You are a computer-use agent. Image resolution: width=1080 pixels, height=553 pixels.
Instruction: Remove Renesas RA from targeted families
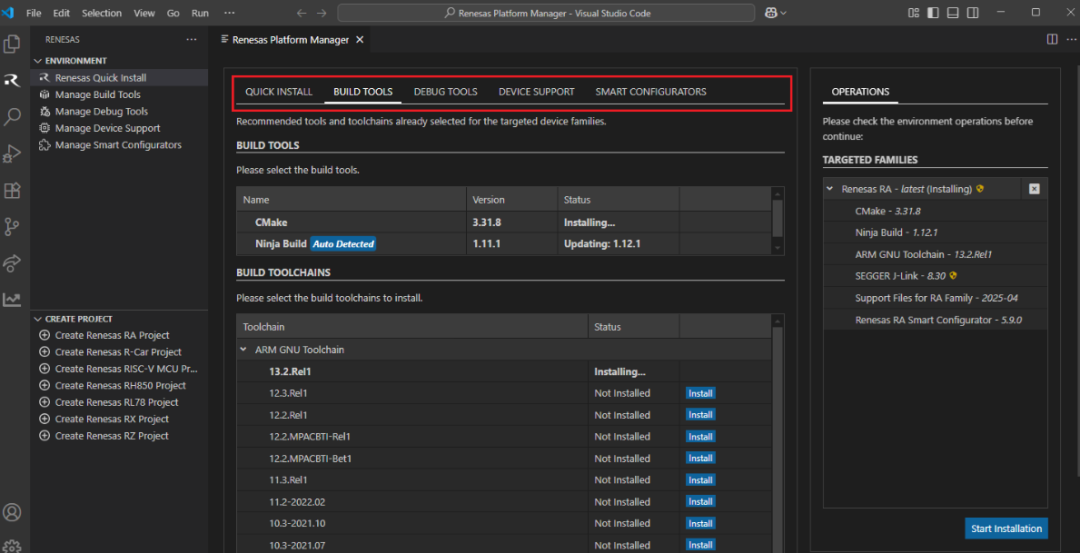(x=1034, y=189)
